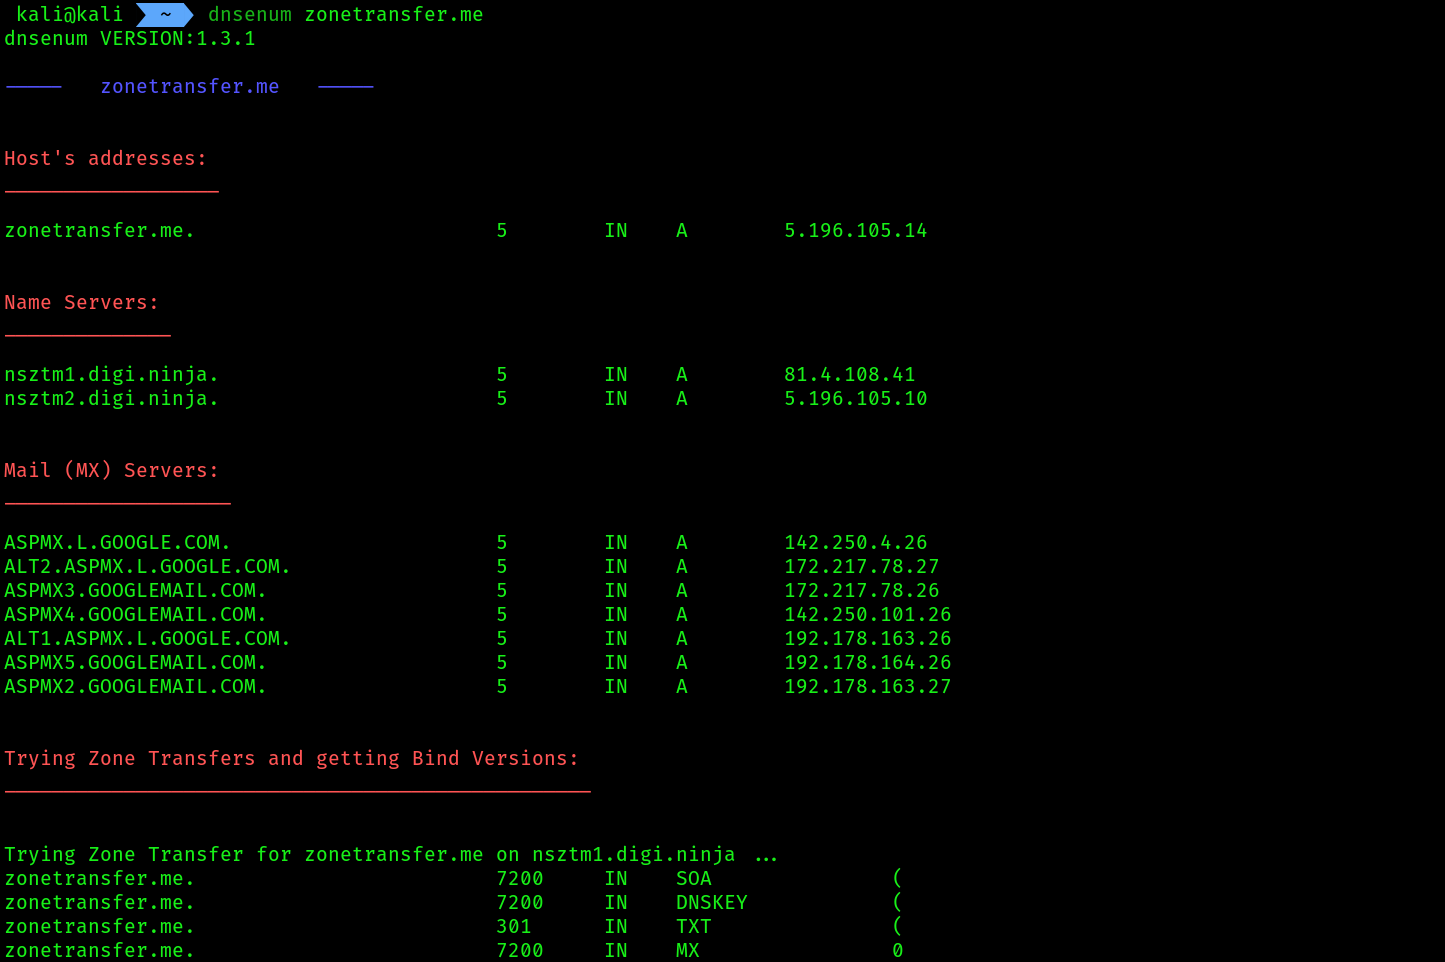This screenshot has width=1445, height=962.
Task: Click the 'MX' record type
Action: 688,951
